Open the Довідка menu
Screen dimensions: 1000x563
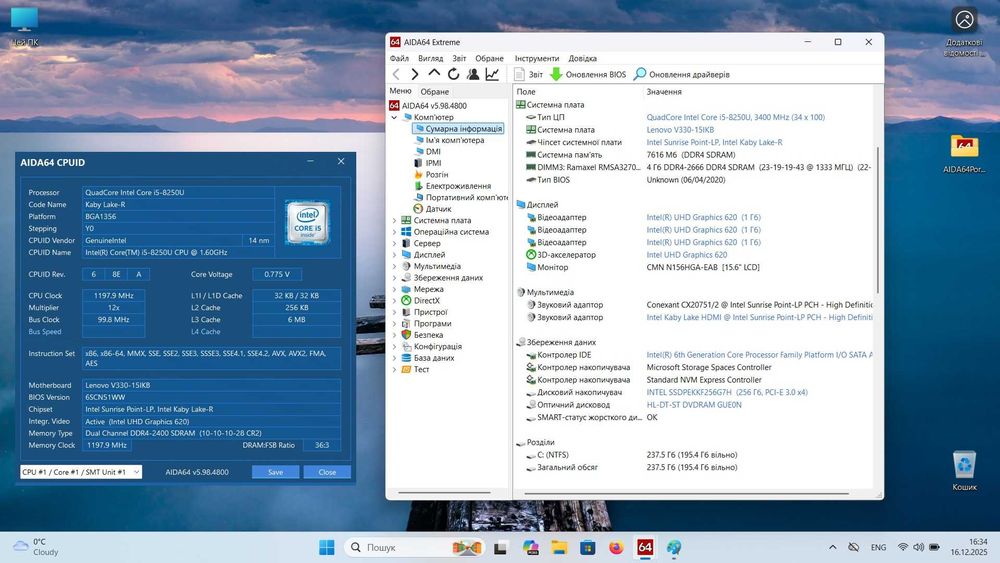[582, 58]
